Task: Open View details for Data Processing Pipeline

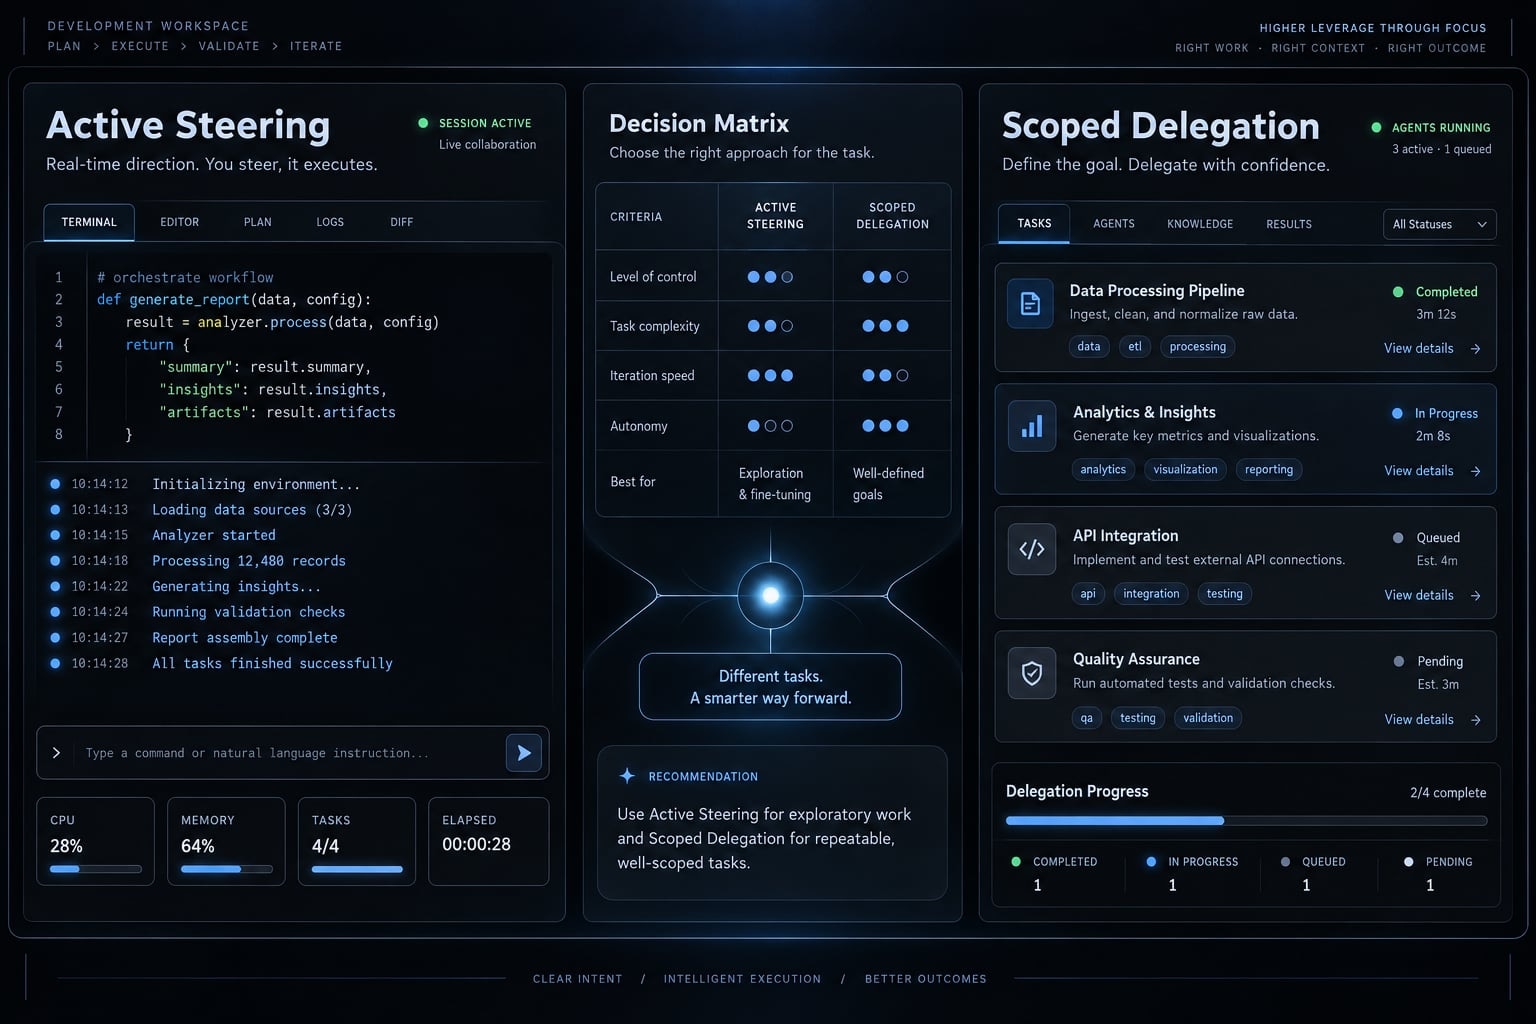Action: (x=1418, y=348)
